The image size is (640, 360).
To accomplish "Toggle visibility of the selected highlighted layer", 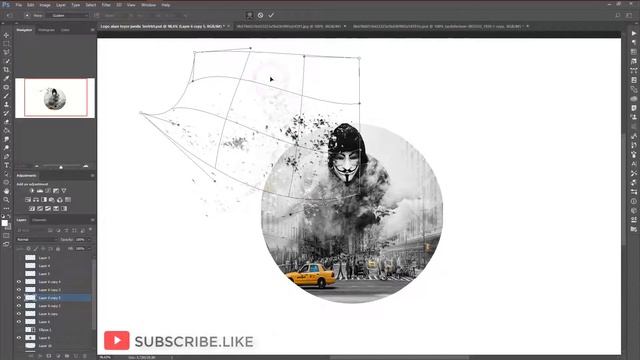I will coord(19,298).
